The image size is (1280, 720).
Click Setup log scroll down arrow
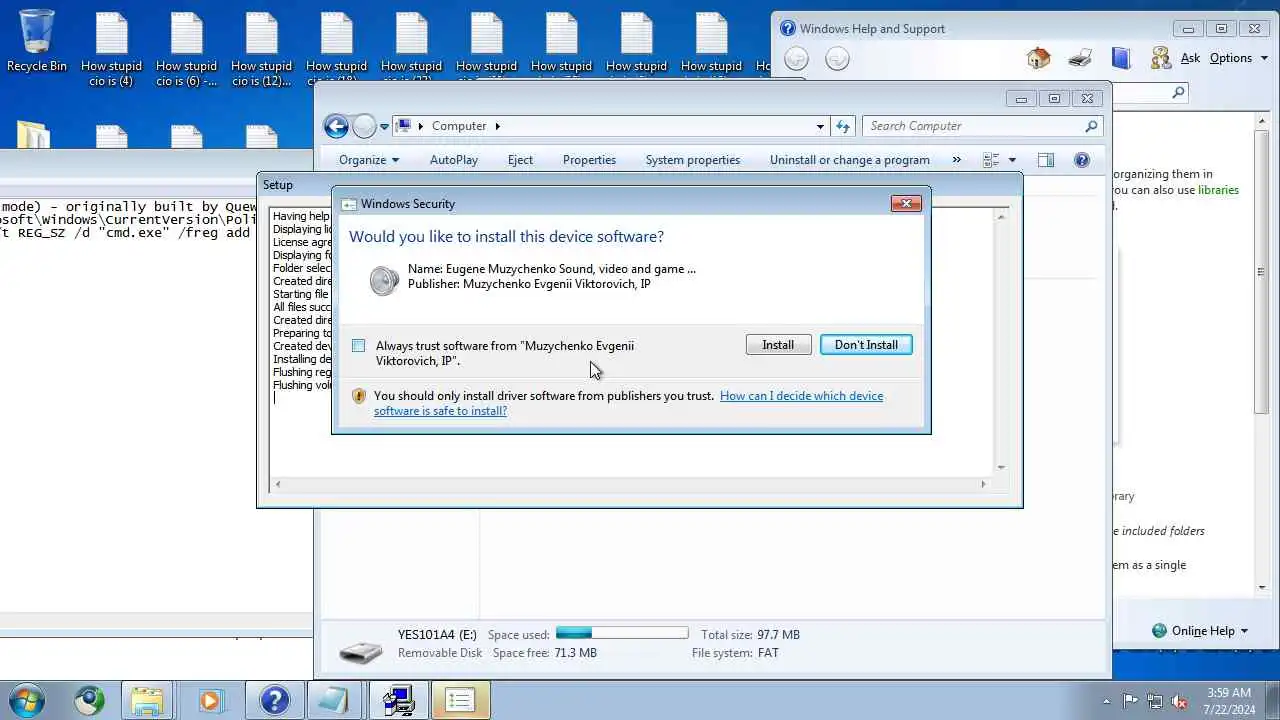pos(1001,467)
